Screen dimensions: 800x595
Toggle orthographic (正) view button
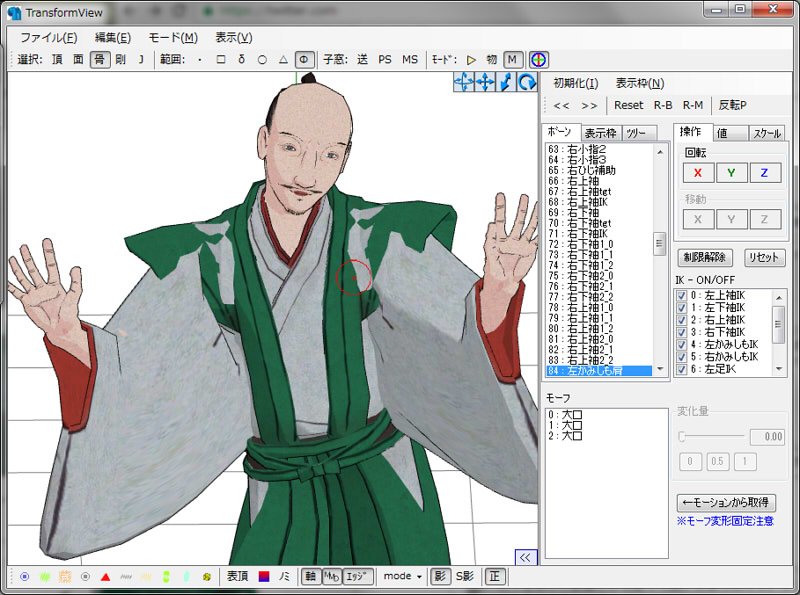494,577
